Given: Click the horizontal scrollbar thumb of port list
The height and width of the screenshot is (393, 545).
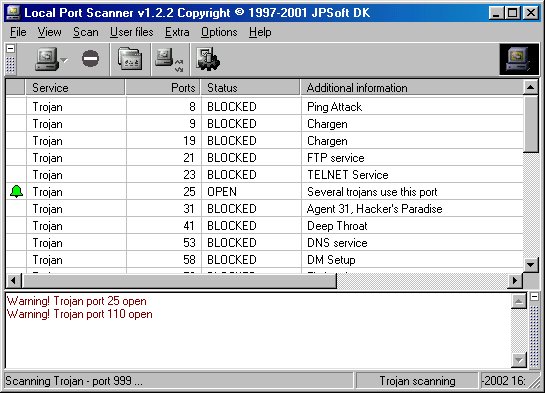Looking at the screenshot, I should pos(179,280).
